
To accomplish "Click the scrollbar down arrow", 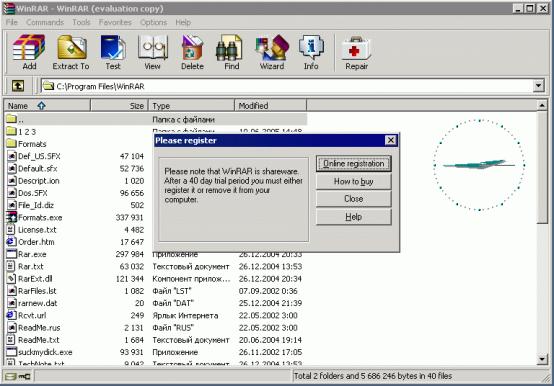I will click(x=542, y=359).
